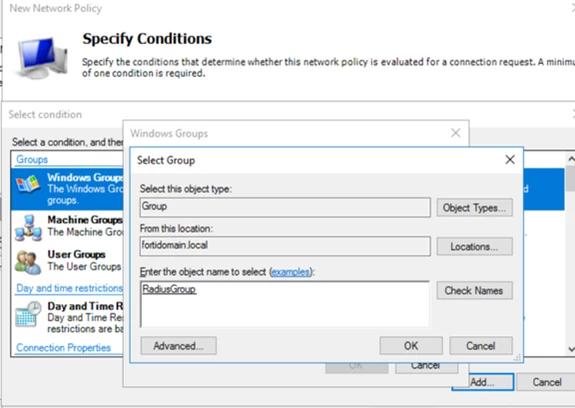The height and width of the screenshot is (408, 575).
Task: Select Machine Groups condition row
Action: (x=67, y=228)
